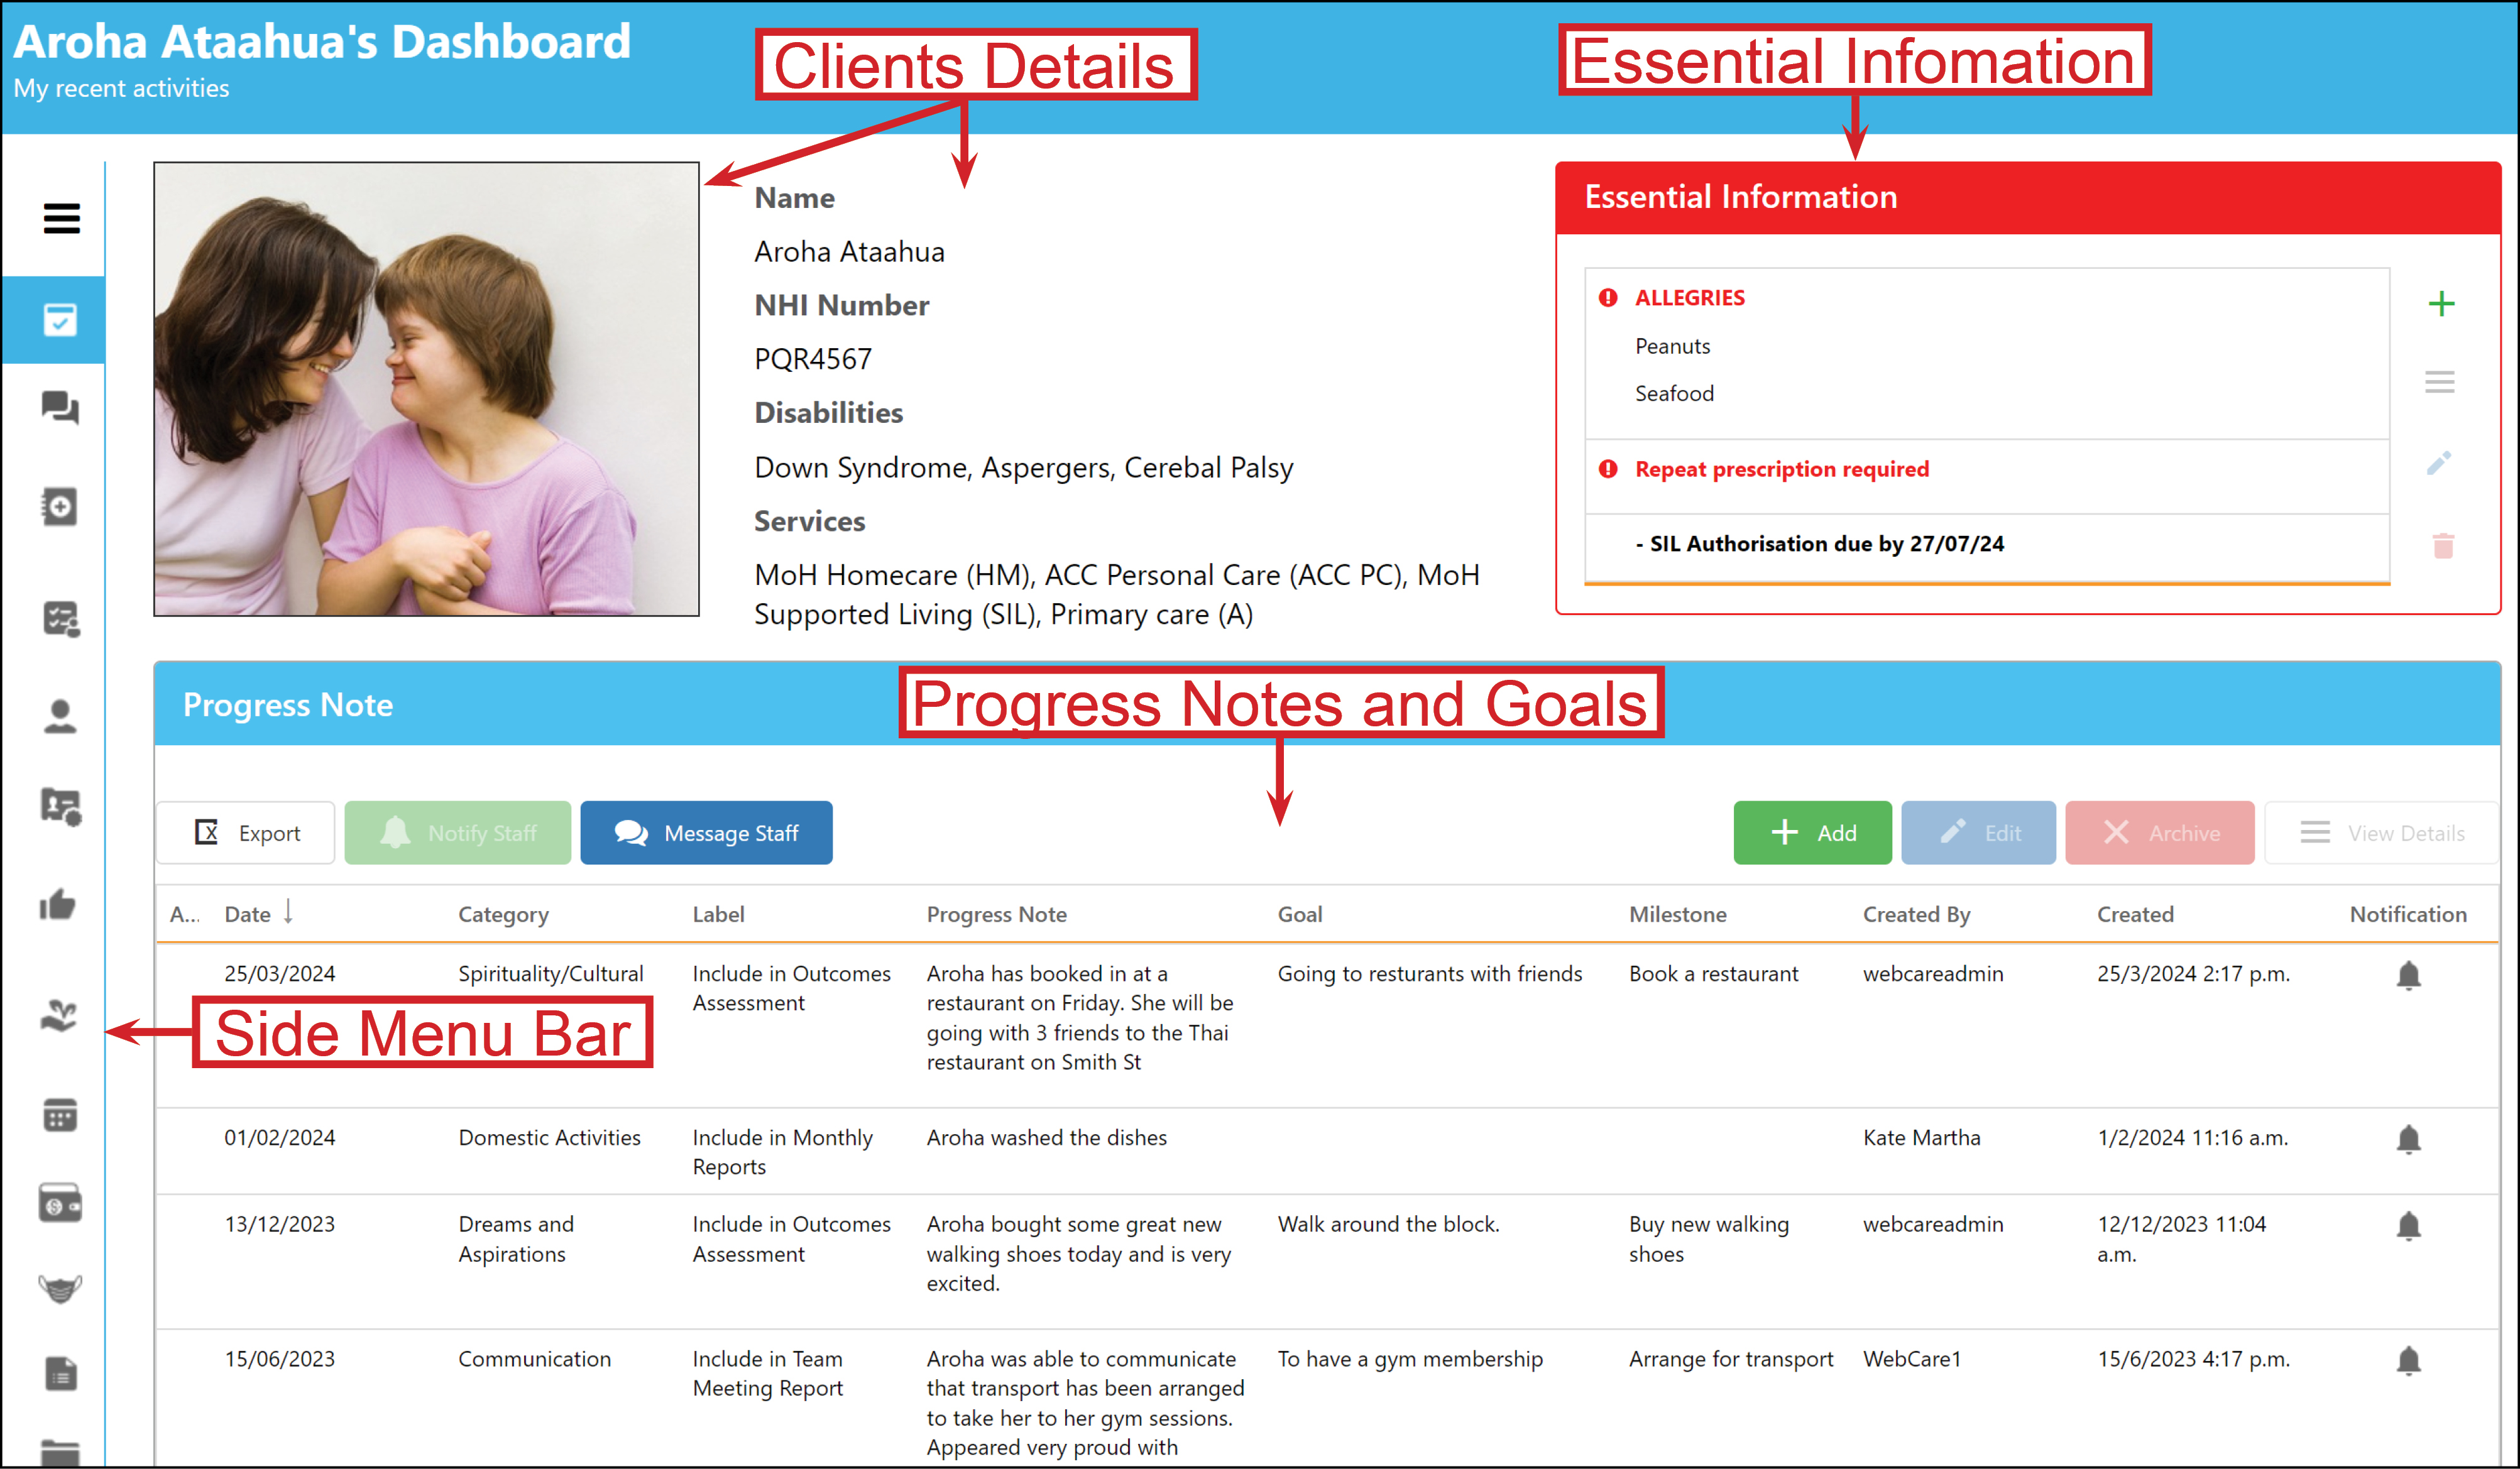Click alert icon beside Repeat prescription required
The height and width of the screenshot is (1469, 2520).
point(1608,469)
